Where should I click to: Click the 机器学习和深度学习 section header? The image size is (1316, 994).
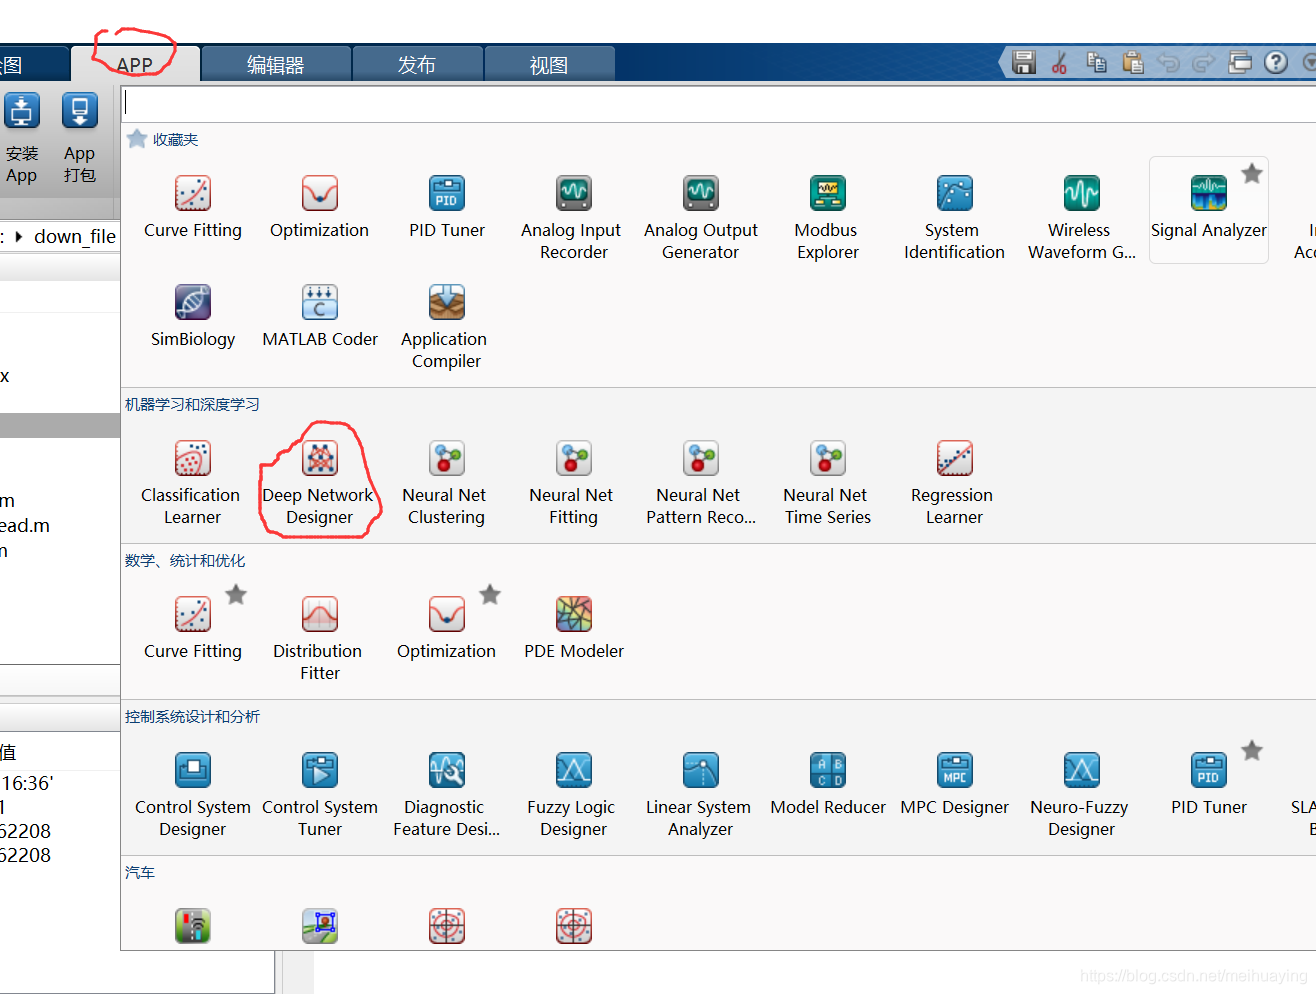coord(192,404)
